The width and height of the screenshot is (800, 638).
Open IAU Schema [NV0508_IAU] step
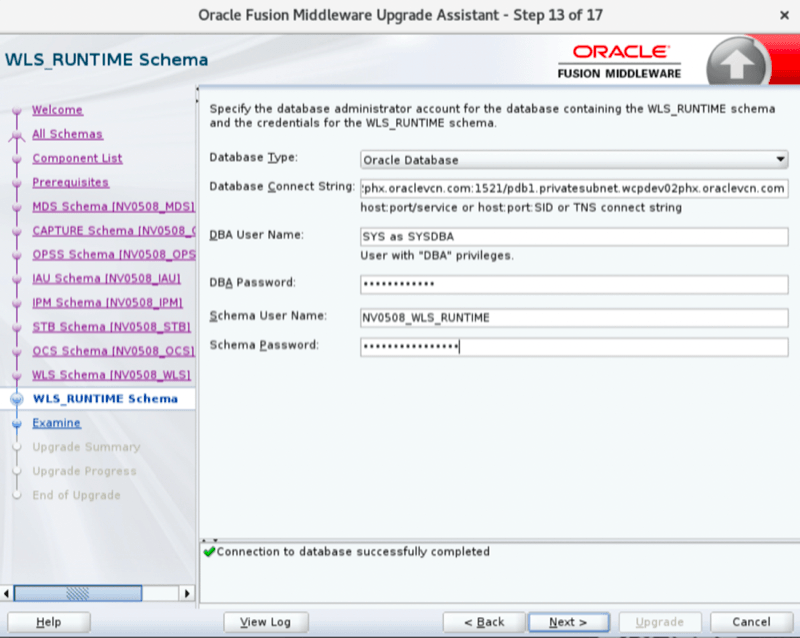[x=106, y=278]
